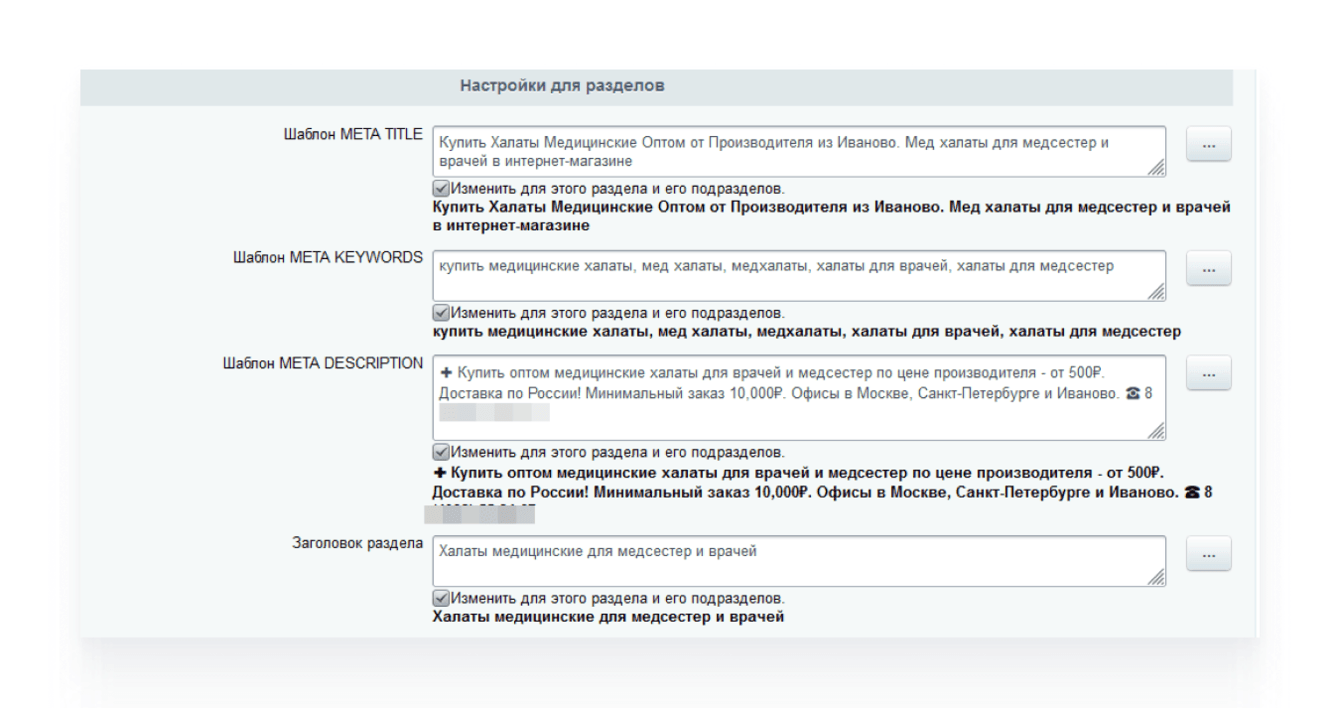Click the Заголовок раздела text field

pos(800,561)
